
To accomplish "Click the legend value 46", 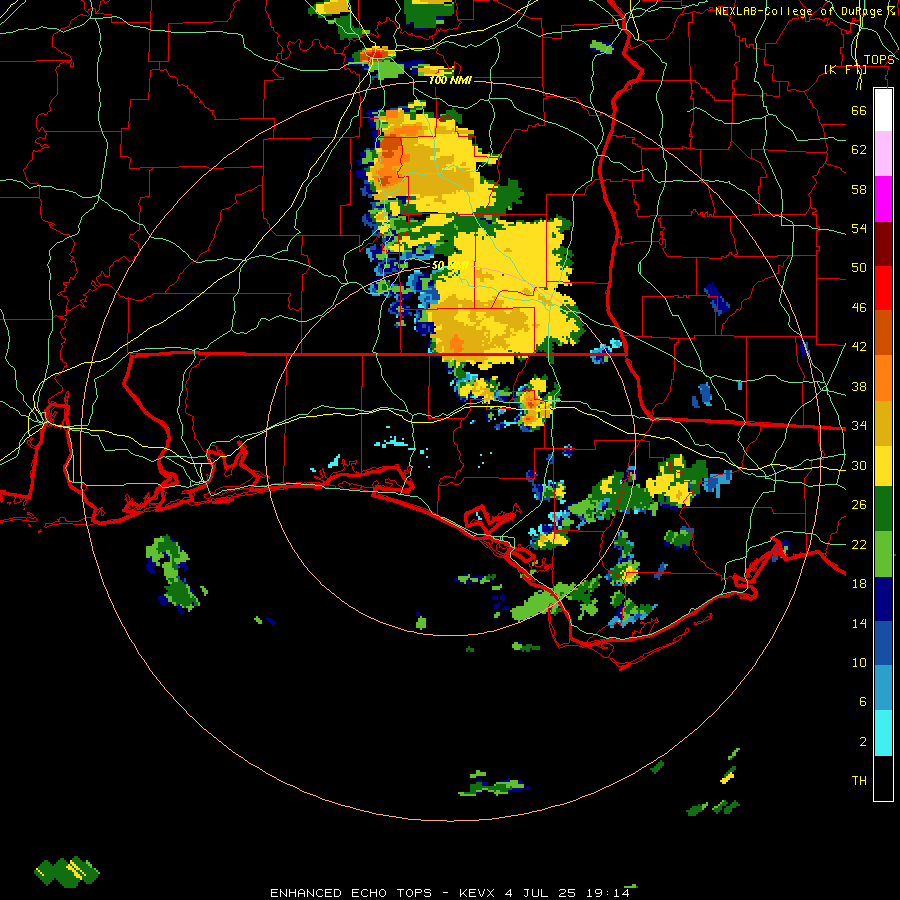I will click(x=859, y=308).
